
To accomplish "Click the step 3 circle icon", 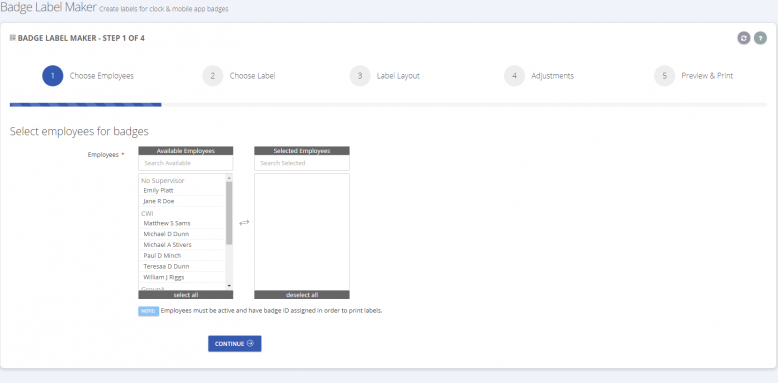I will point(360,76).
